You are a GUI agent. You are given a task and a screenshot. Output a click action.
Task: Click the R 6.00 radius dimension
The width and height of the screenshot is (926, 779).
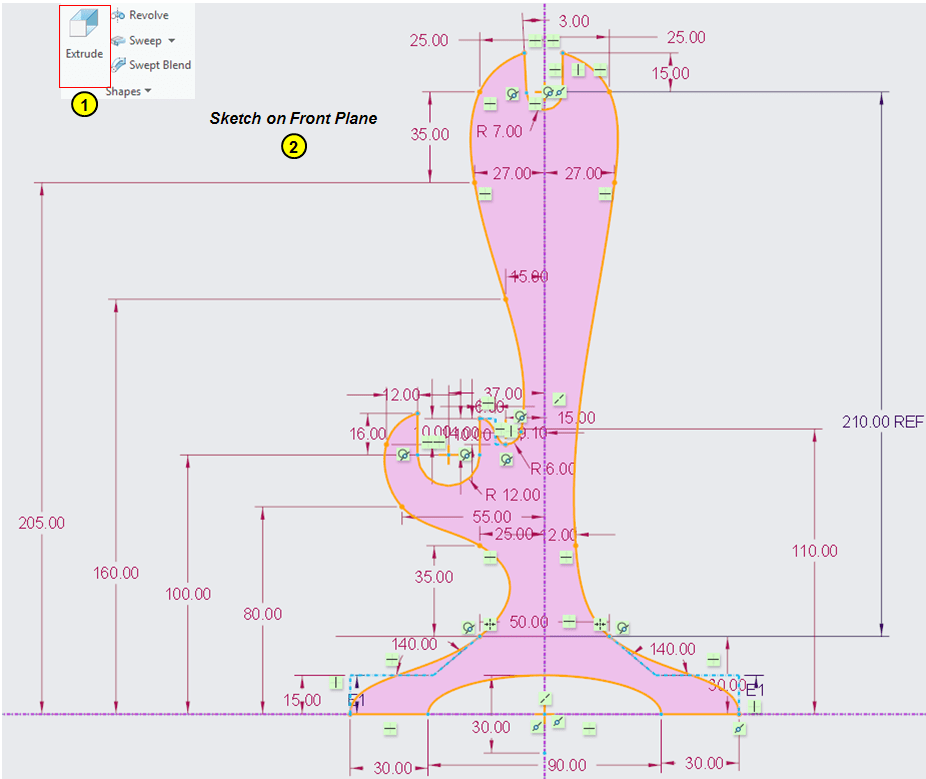(552, 469)
